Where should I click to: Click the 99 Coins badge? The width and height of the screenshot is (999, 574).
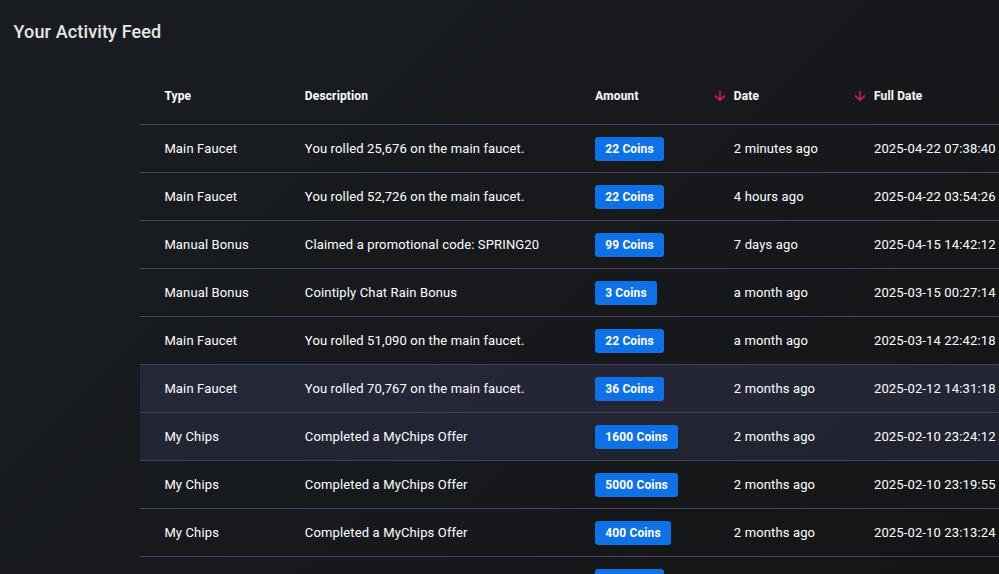point(629,245)
